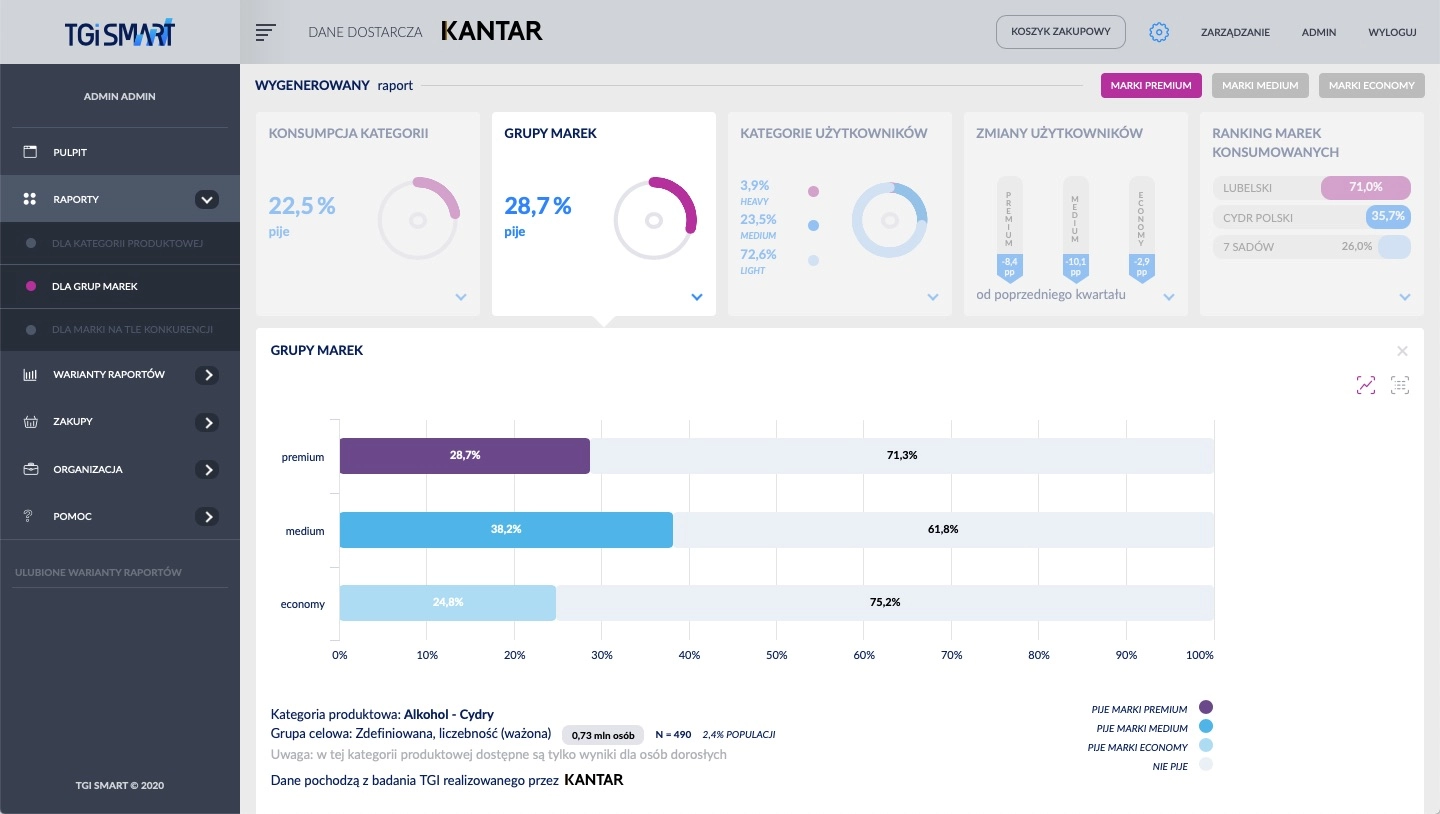This screenshot has height=814, width=1440.
Task: Click the Warianty Raportów chart icon
Action: pos(30,375)
